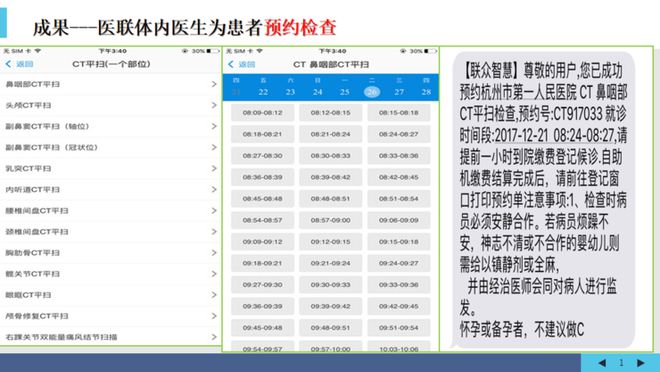The image size is (660, 372).
Task: Select the 09:42-09:45 slot
Action: click(x=399, y=306)
